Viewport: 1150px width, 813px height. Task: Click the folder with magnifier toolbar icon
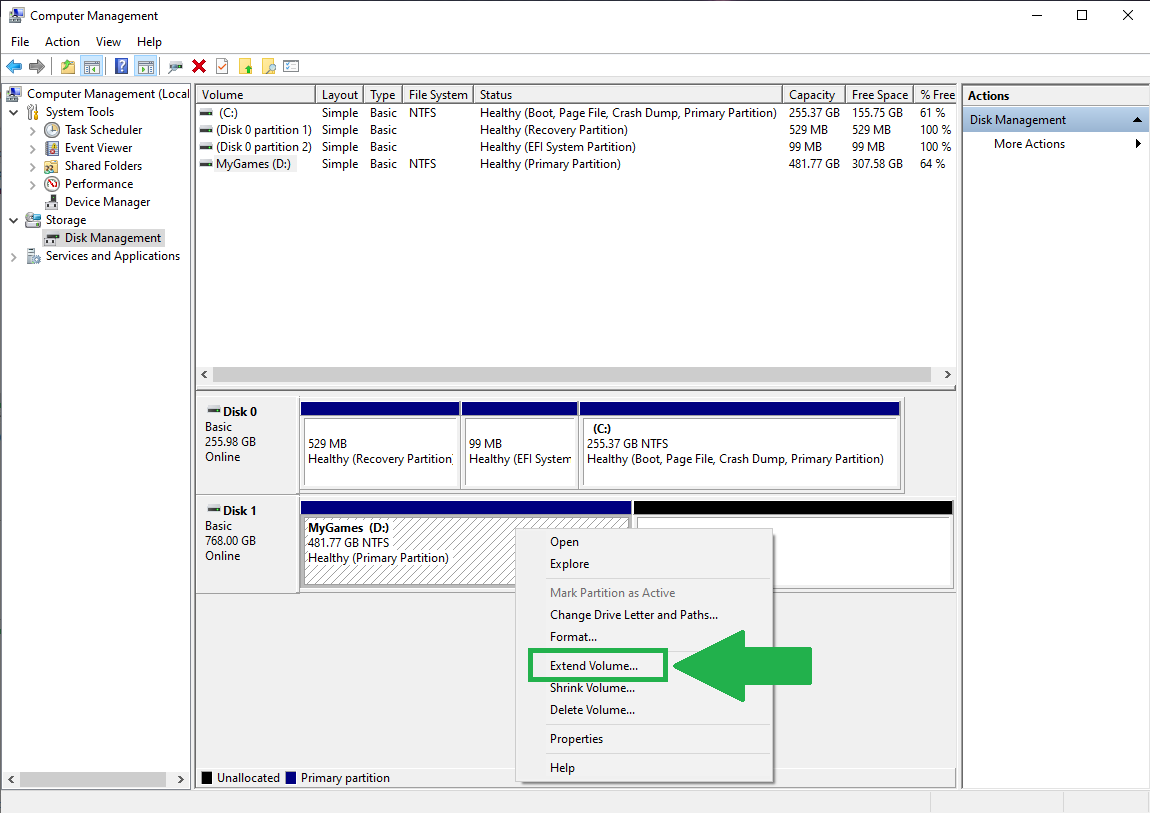[x=269, y=67]
